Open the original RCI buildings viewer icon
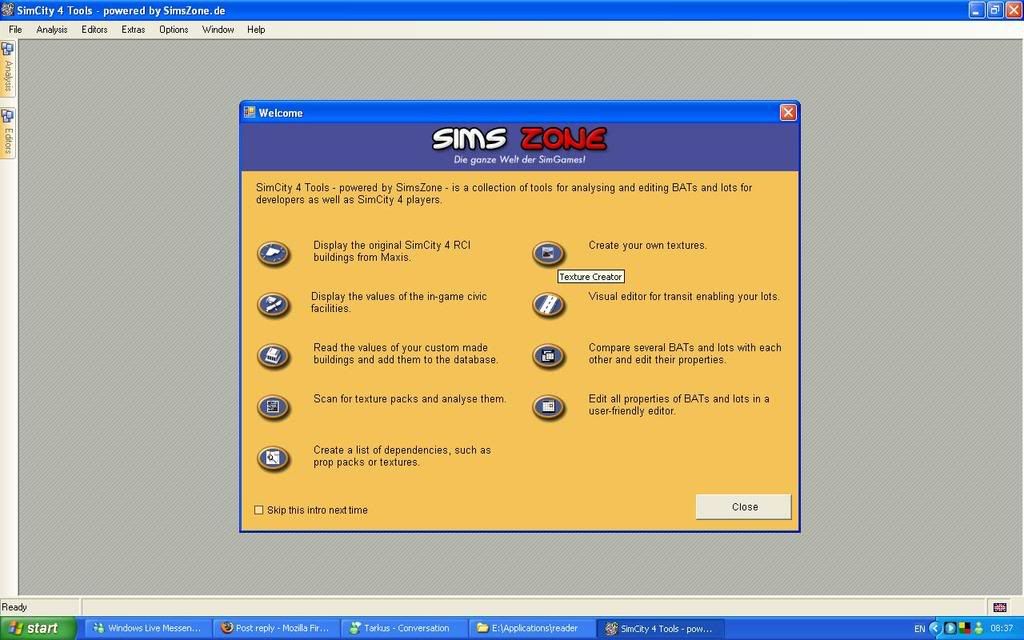 pos(273,253)
